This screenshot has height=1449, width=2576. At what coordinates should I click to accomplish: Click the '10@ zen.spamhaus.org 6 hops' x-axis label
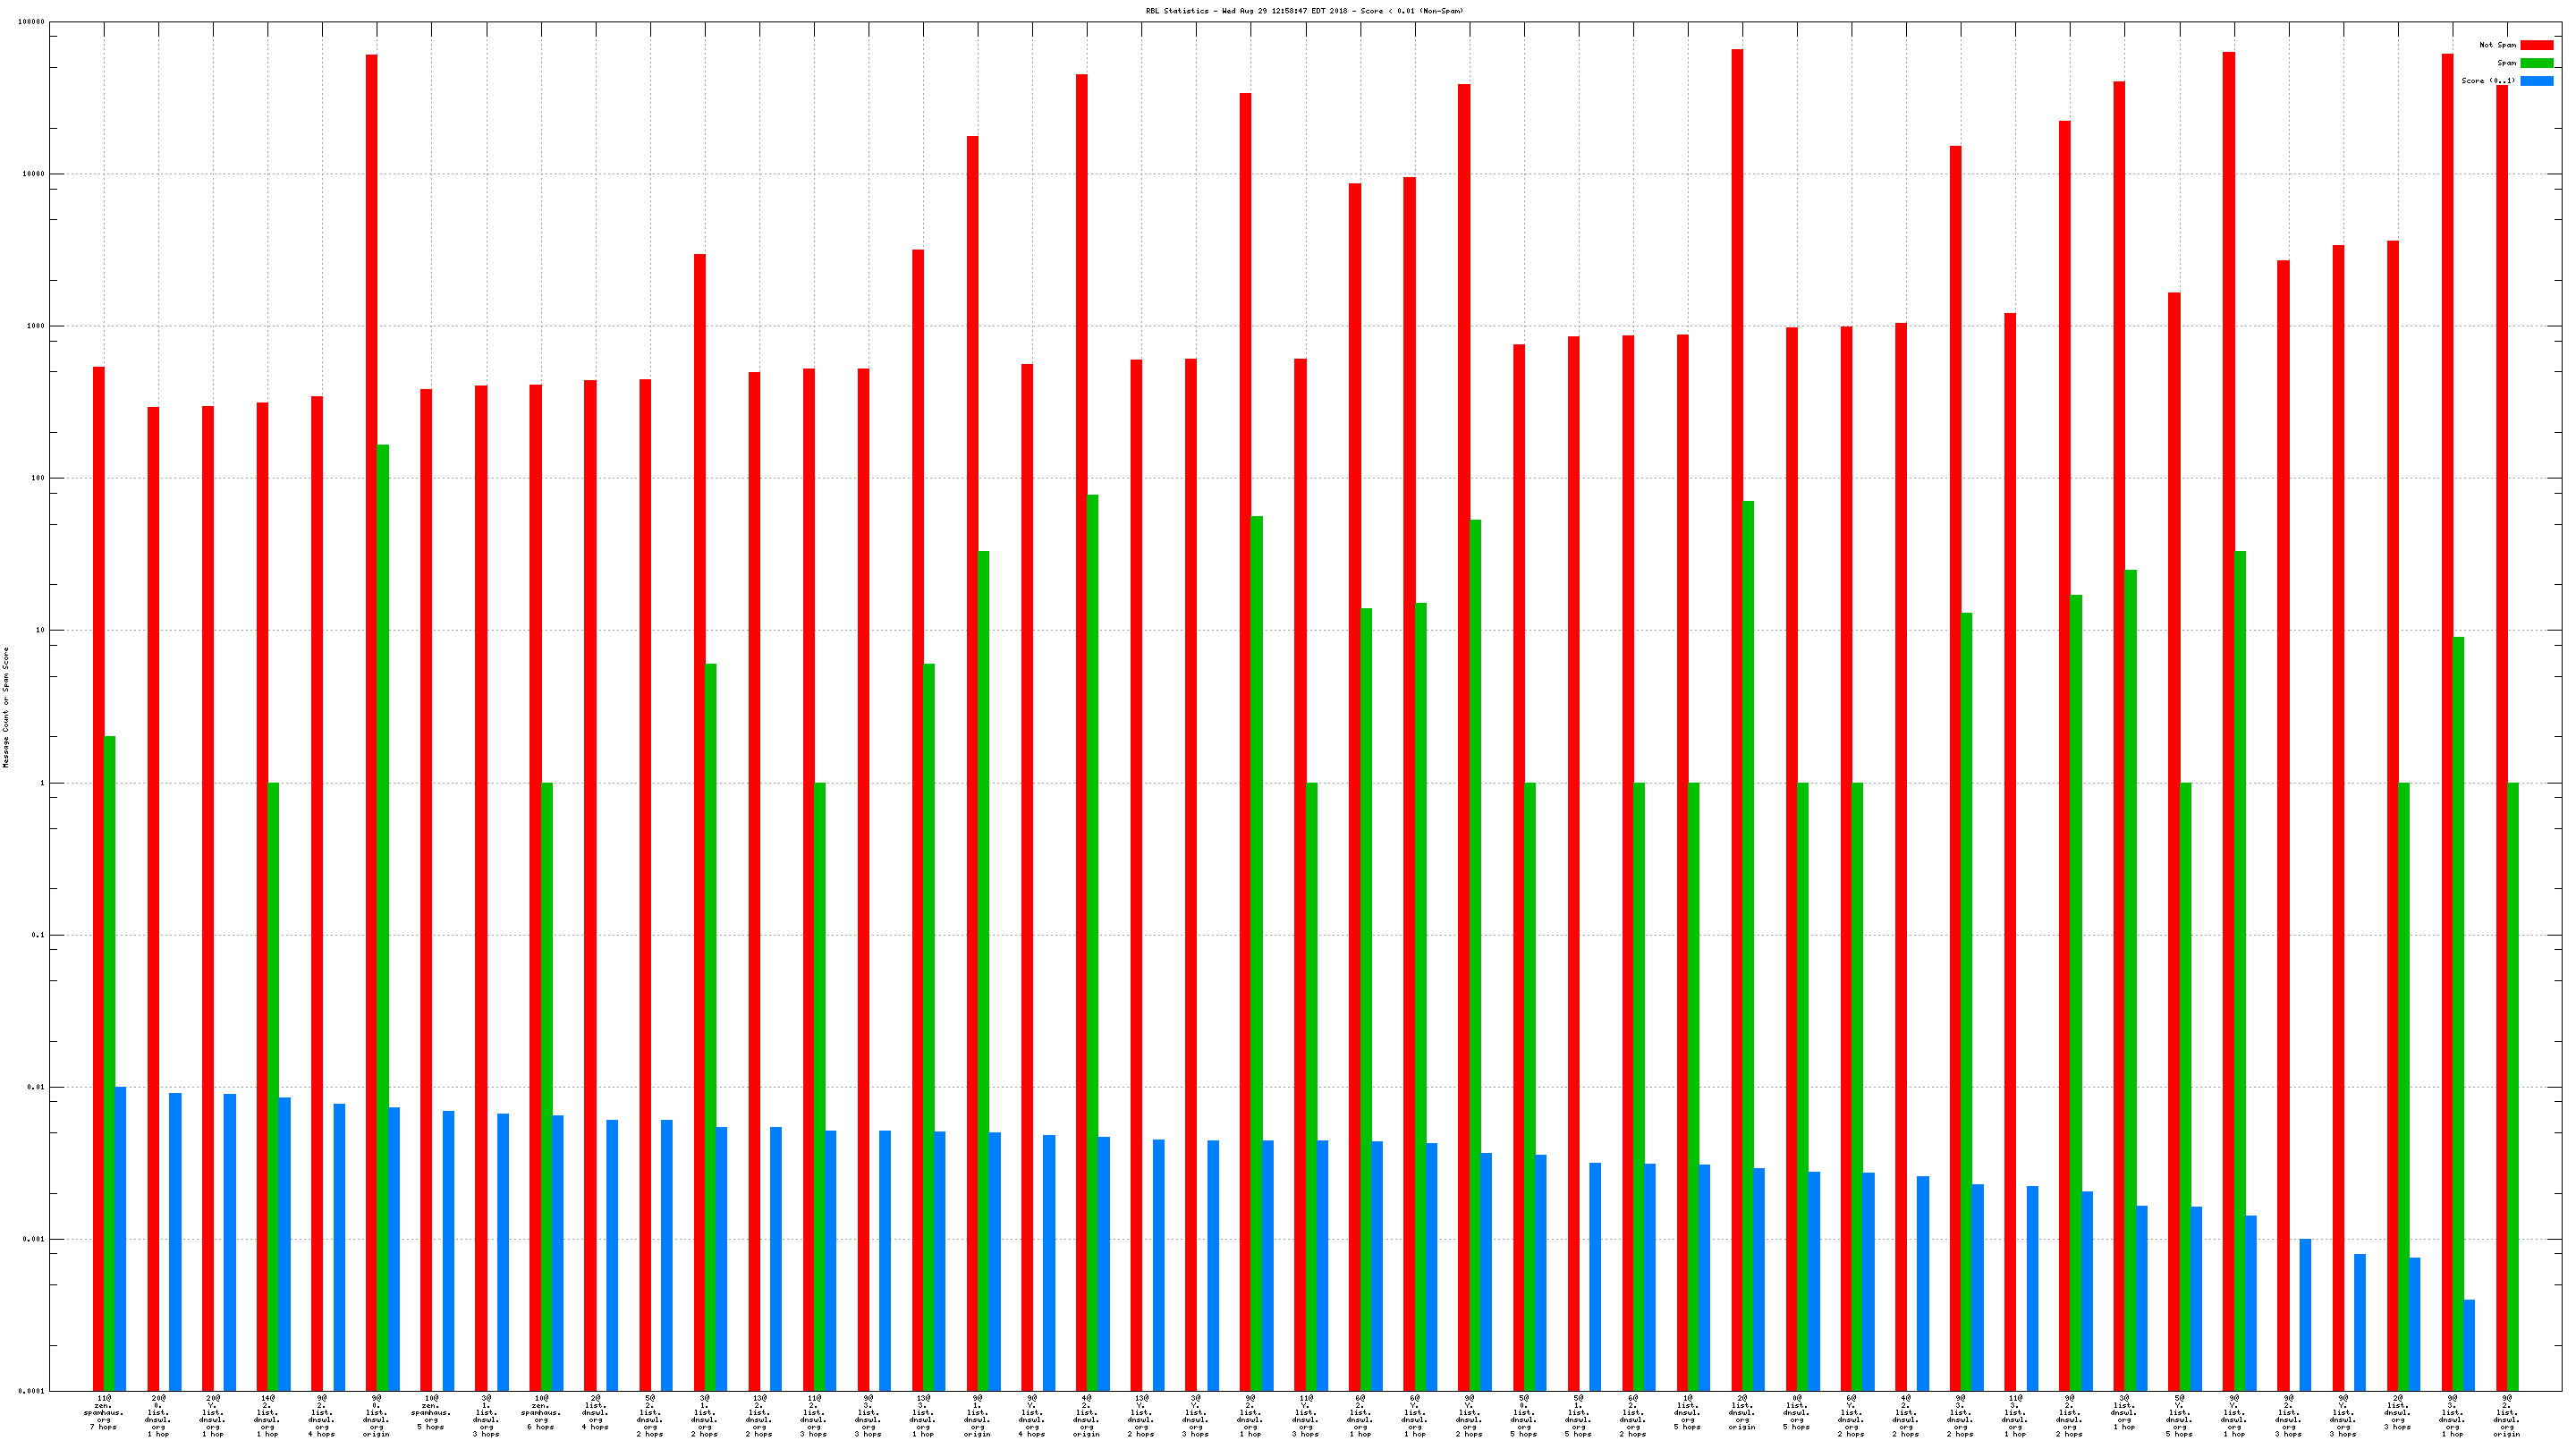coord(541,1413)
